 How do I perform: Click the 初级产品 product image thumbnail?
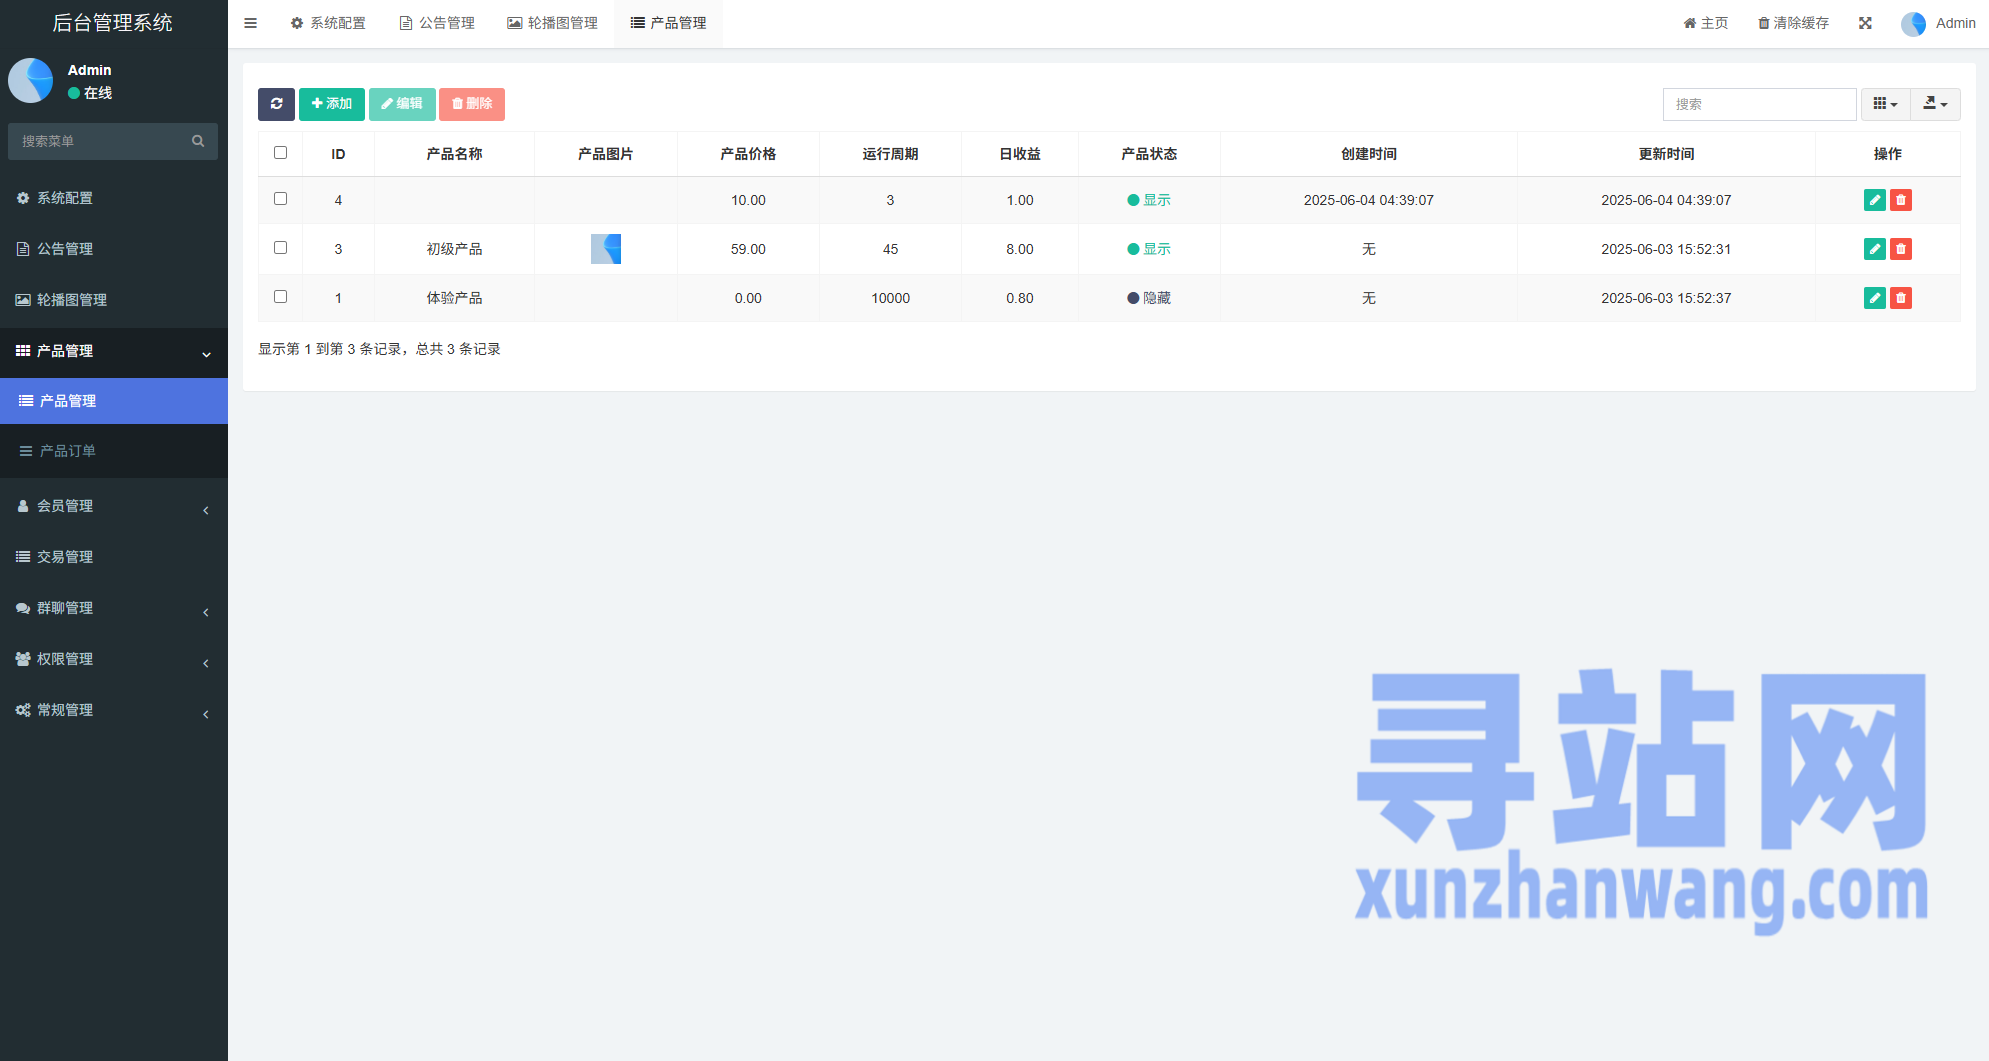click(x=606, y=249)
